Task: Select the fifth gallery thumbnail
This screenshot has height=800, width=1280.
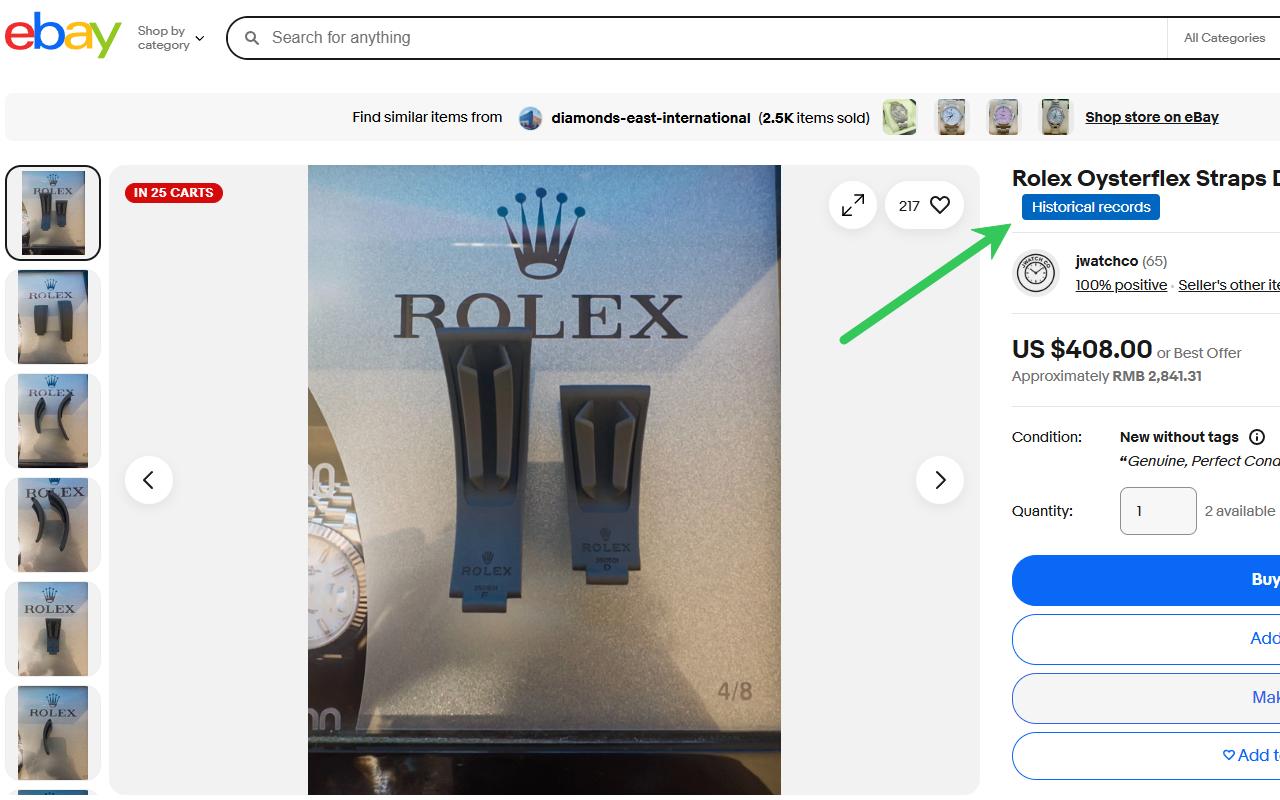Action: (x=53, y=629)
